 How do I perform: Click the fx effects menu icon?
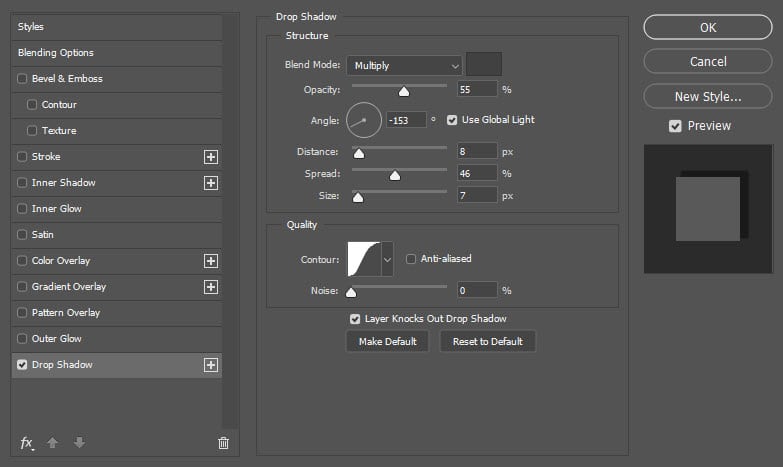pos(27,443)
